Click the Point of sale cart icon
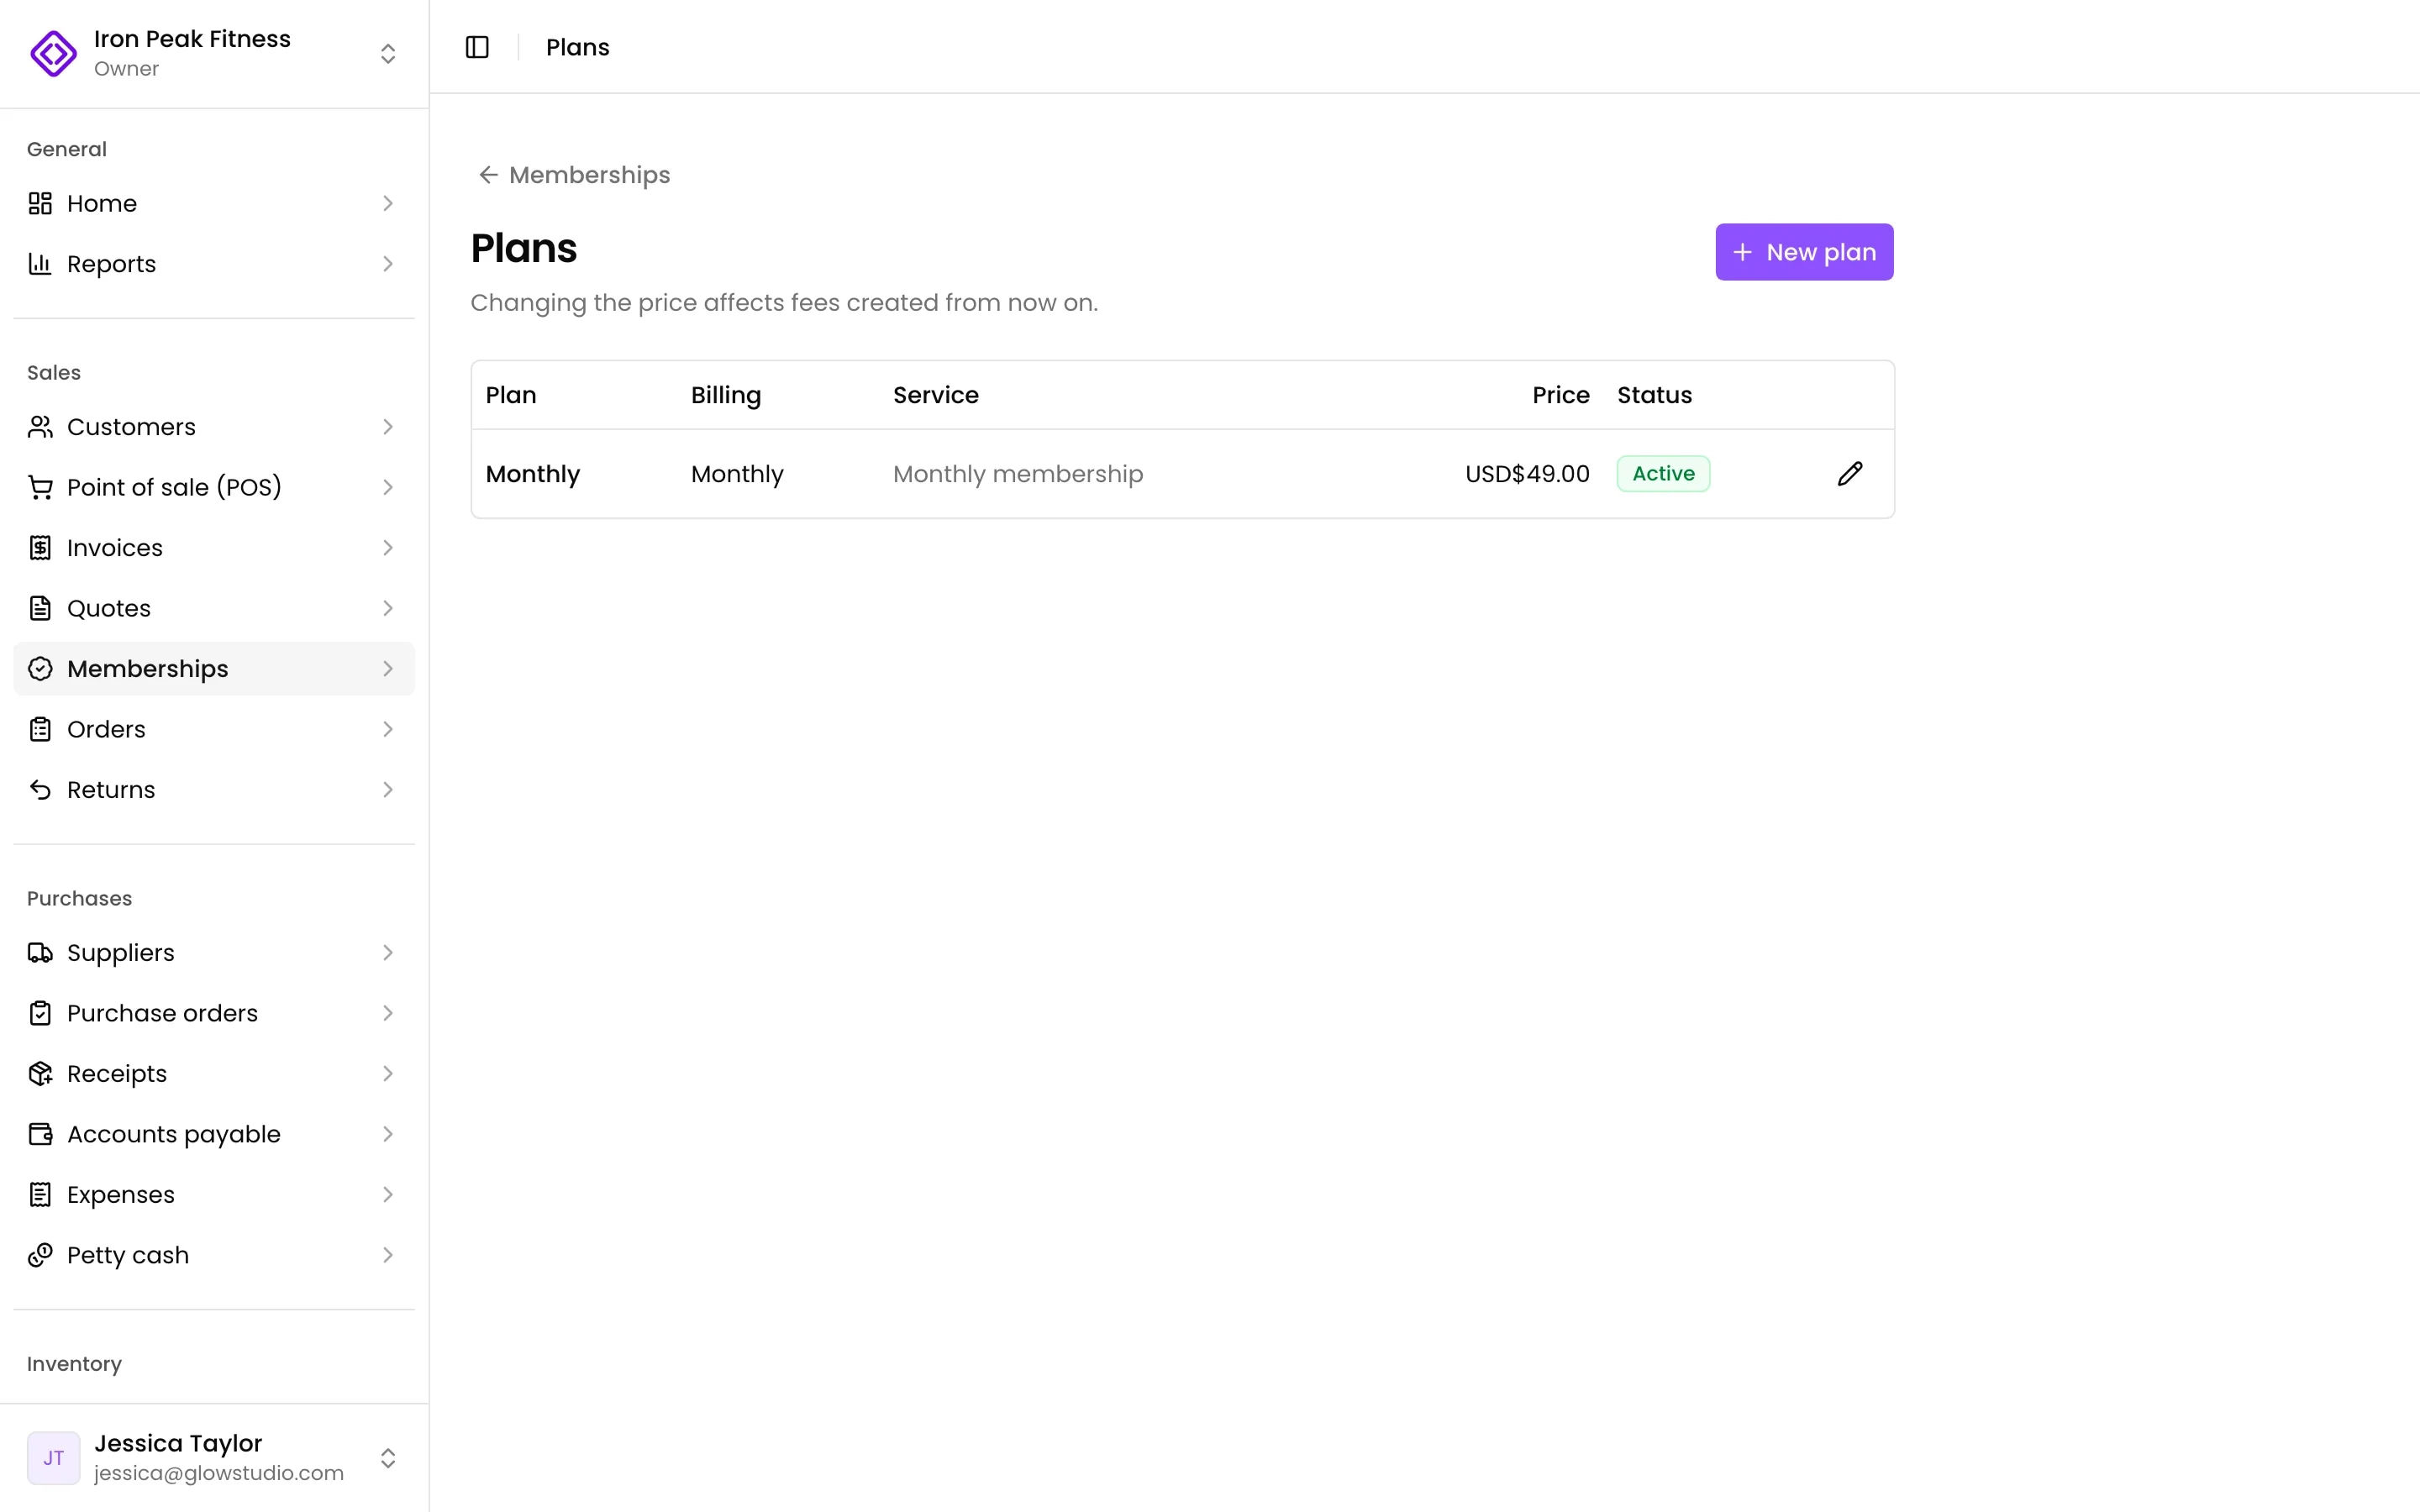 tap(40, 487)
